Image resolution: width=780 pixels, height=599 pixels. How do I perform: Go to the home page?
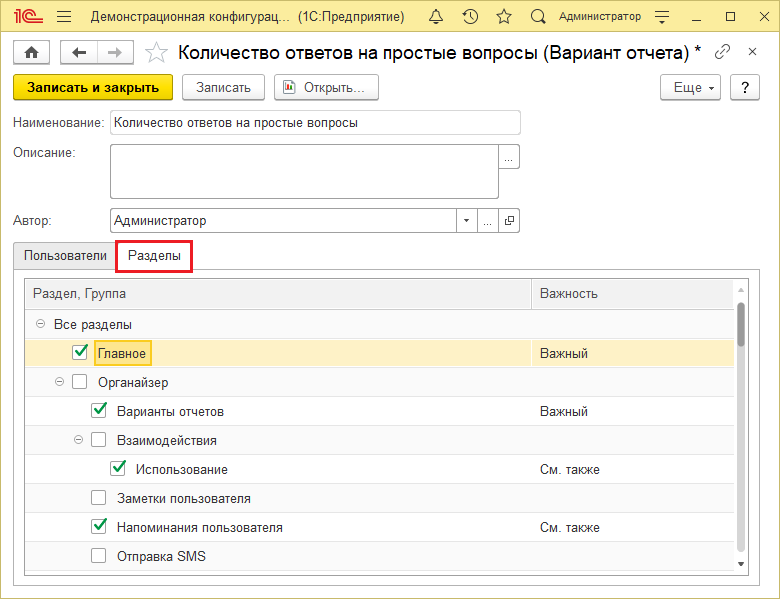point(31,52)
